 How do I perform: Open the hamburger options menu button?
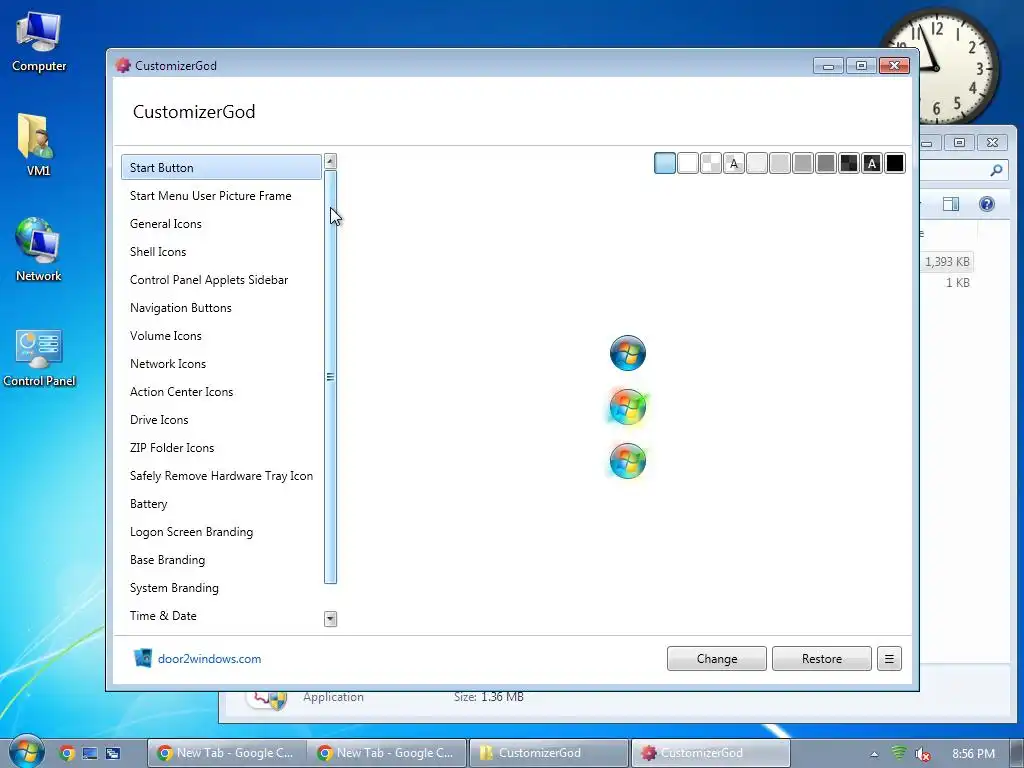(x=889, y=659)
